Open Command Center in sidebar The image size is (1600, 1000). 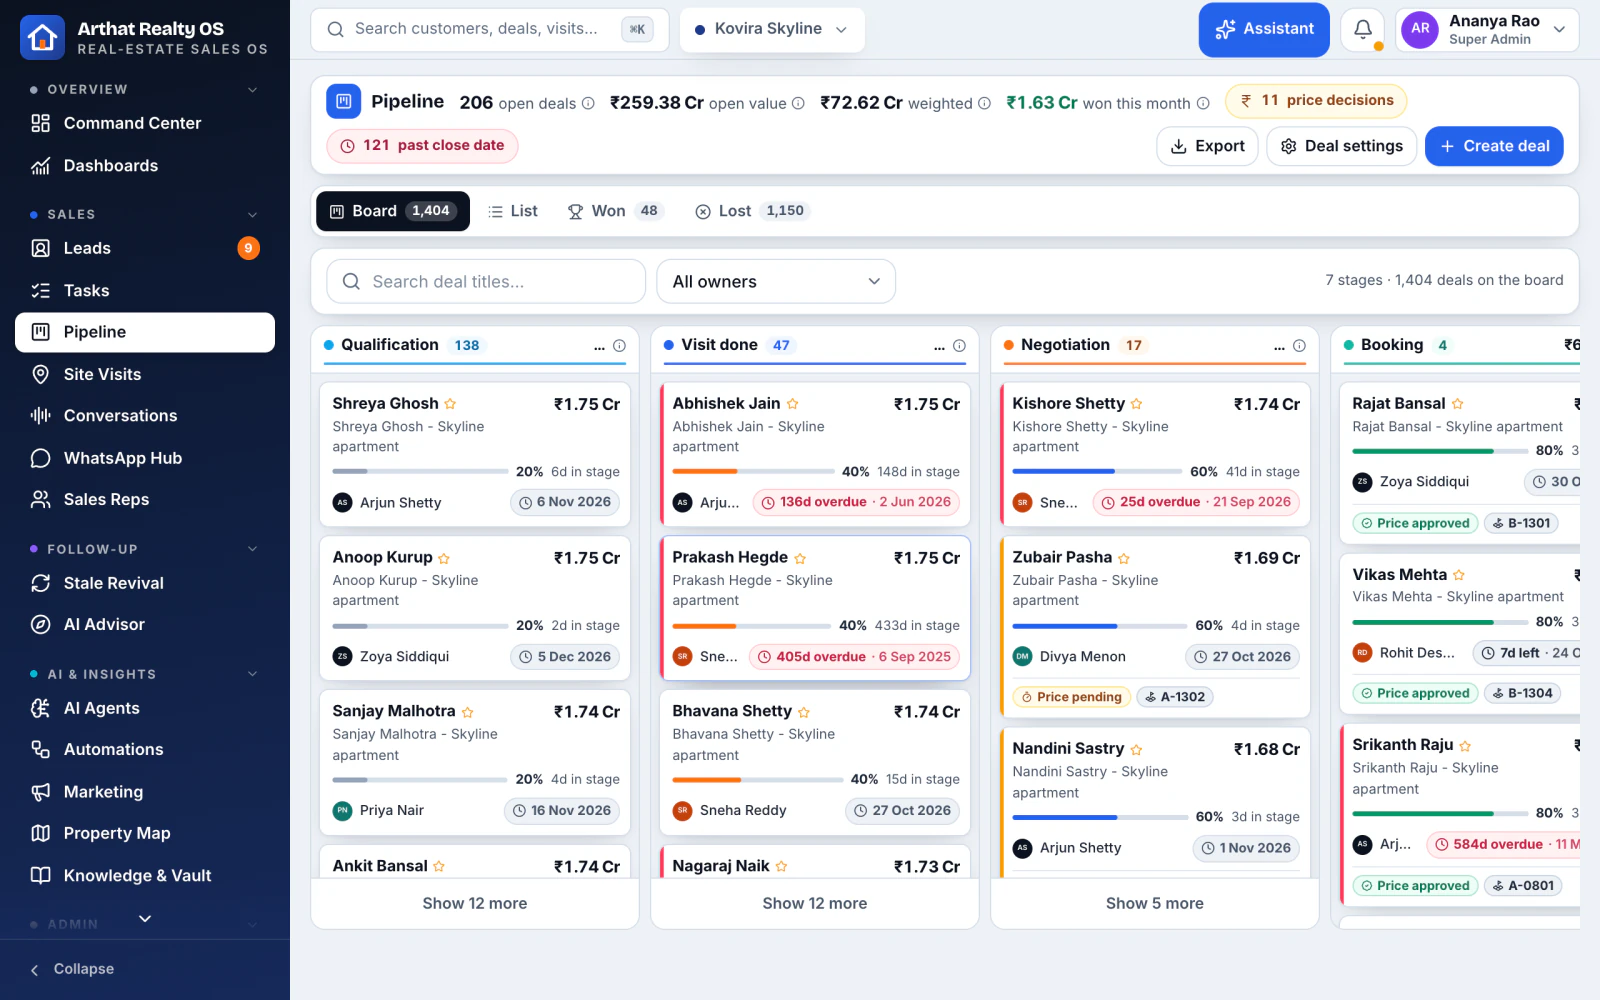[145, 123]
